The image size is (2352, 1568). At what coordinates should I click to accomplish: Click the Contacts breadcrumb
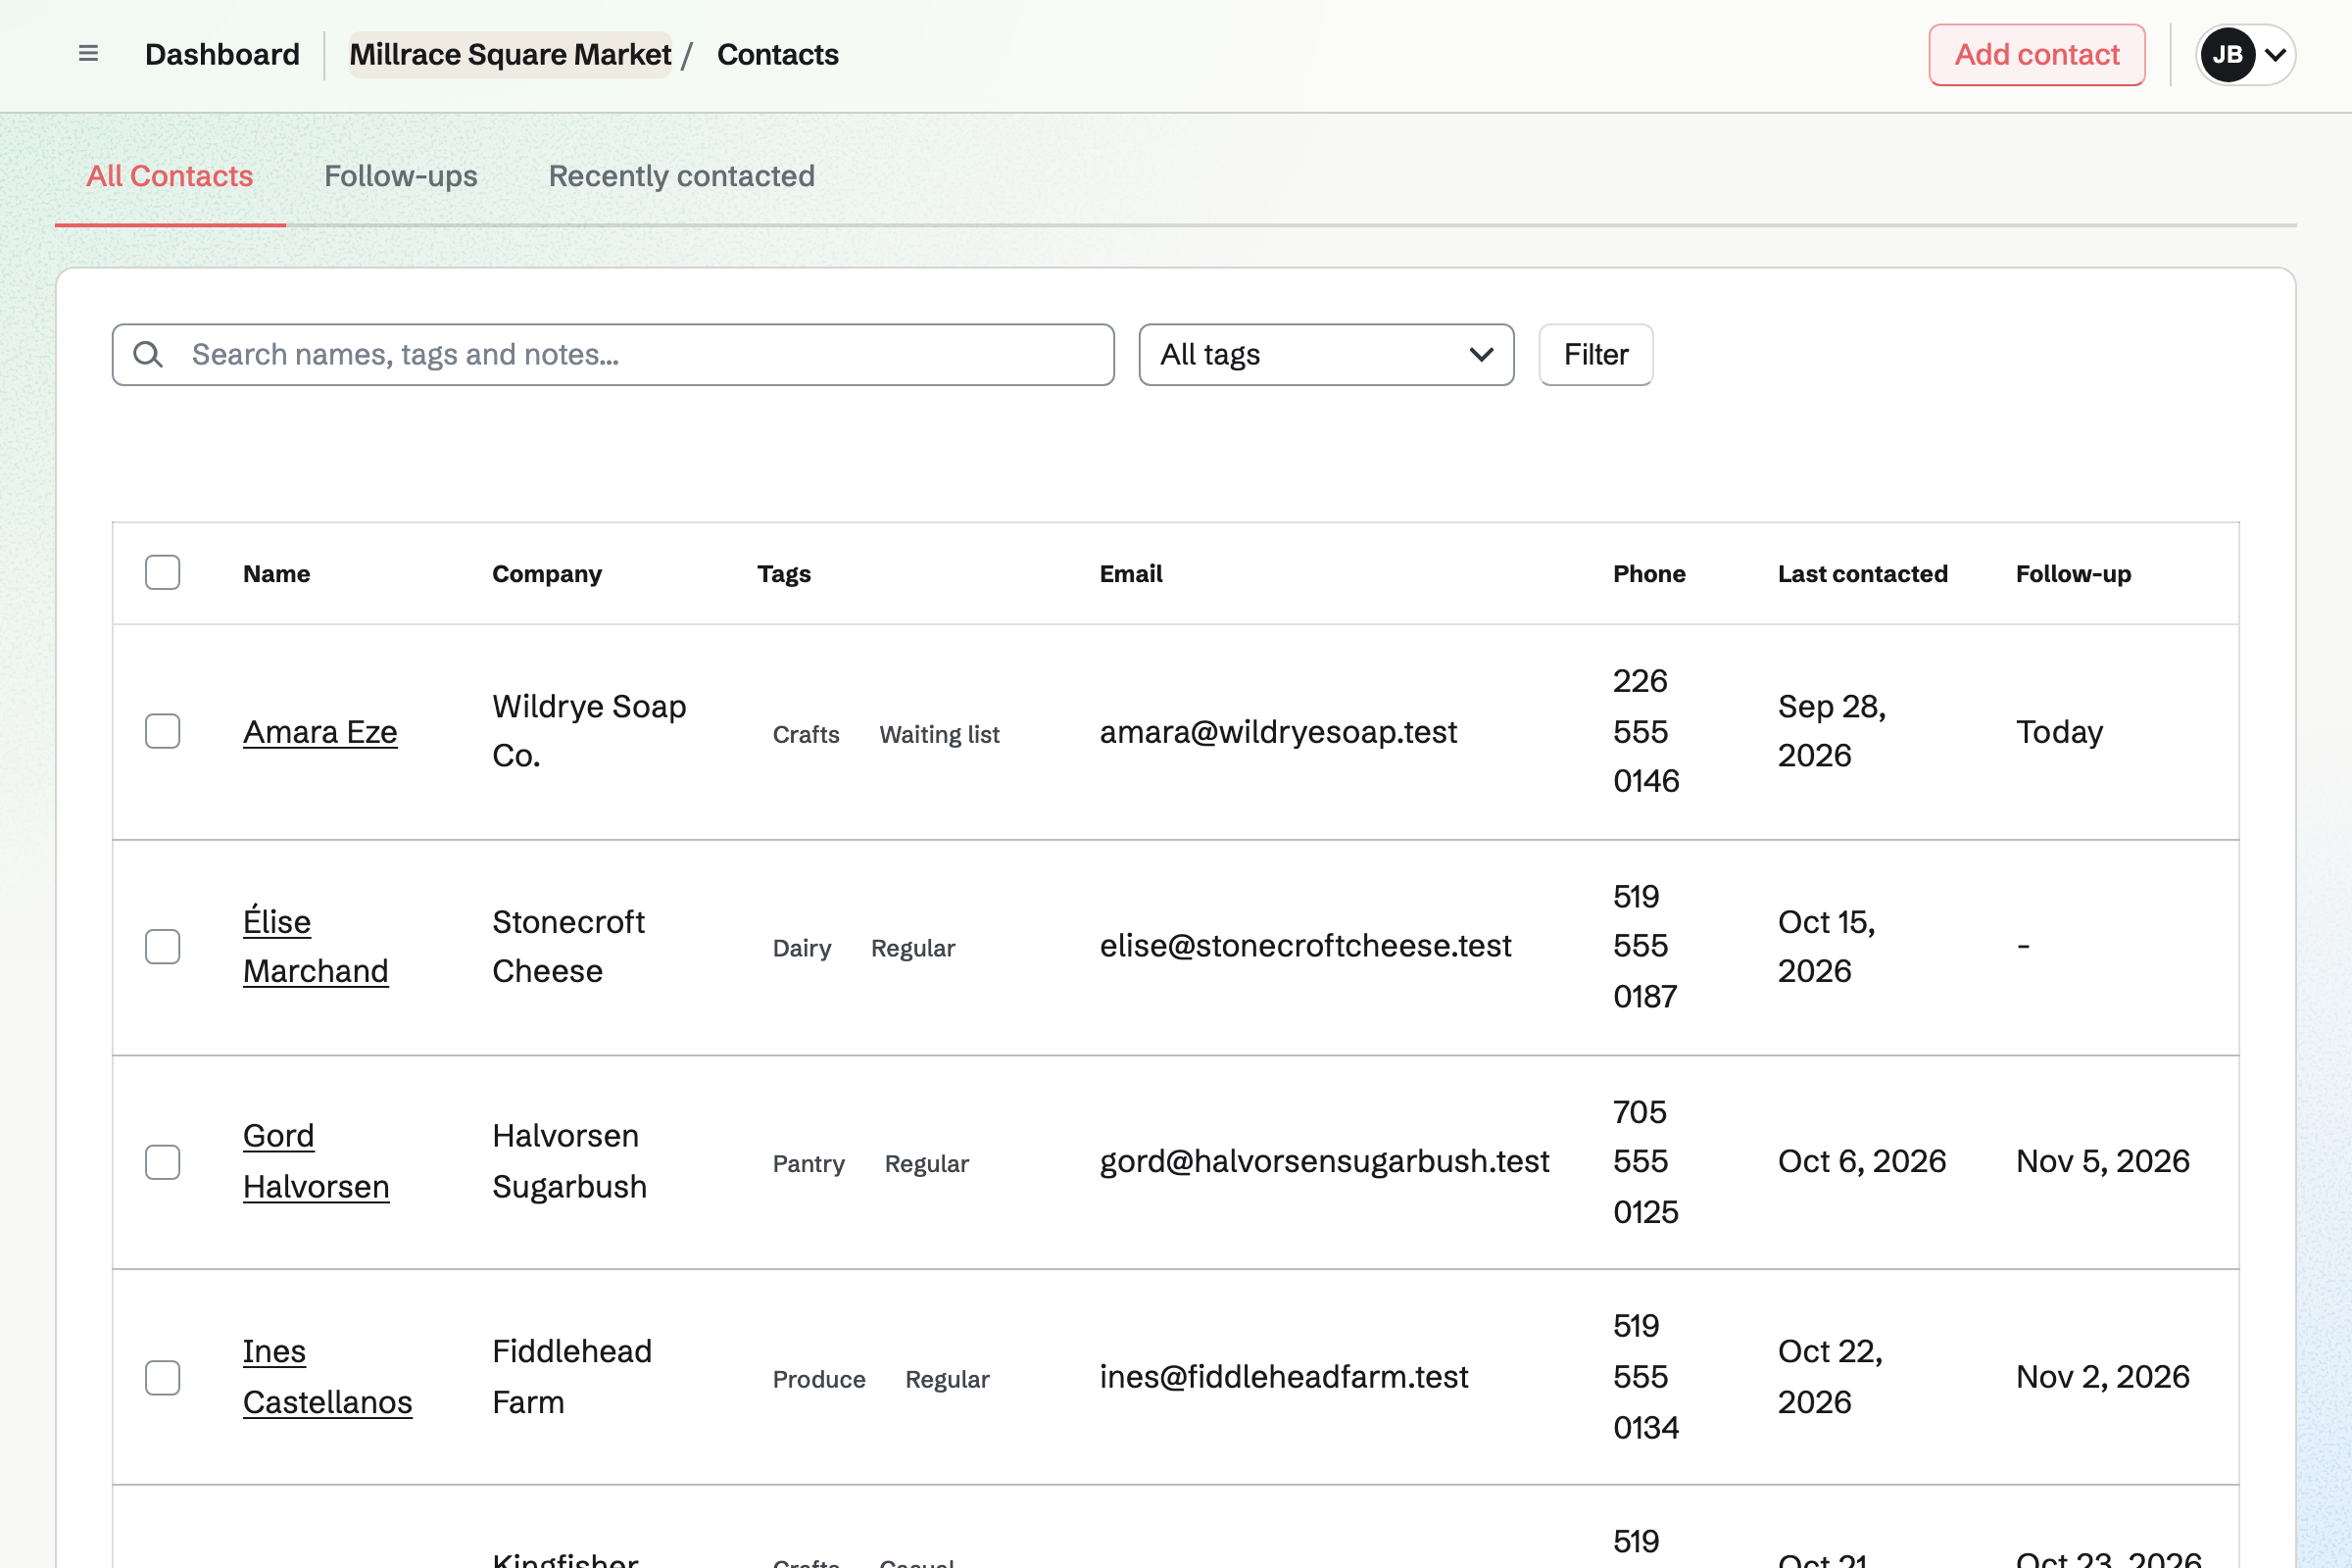(x=778, y=54)
